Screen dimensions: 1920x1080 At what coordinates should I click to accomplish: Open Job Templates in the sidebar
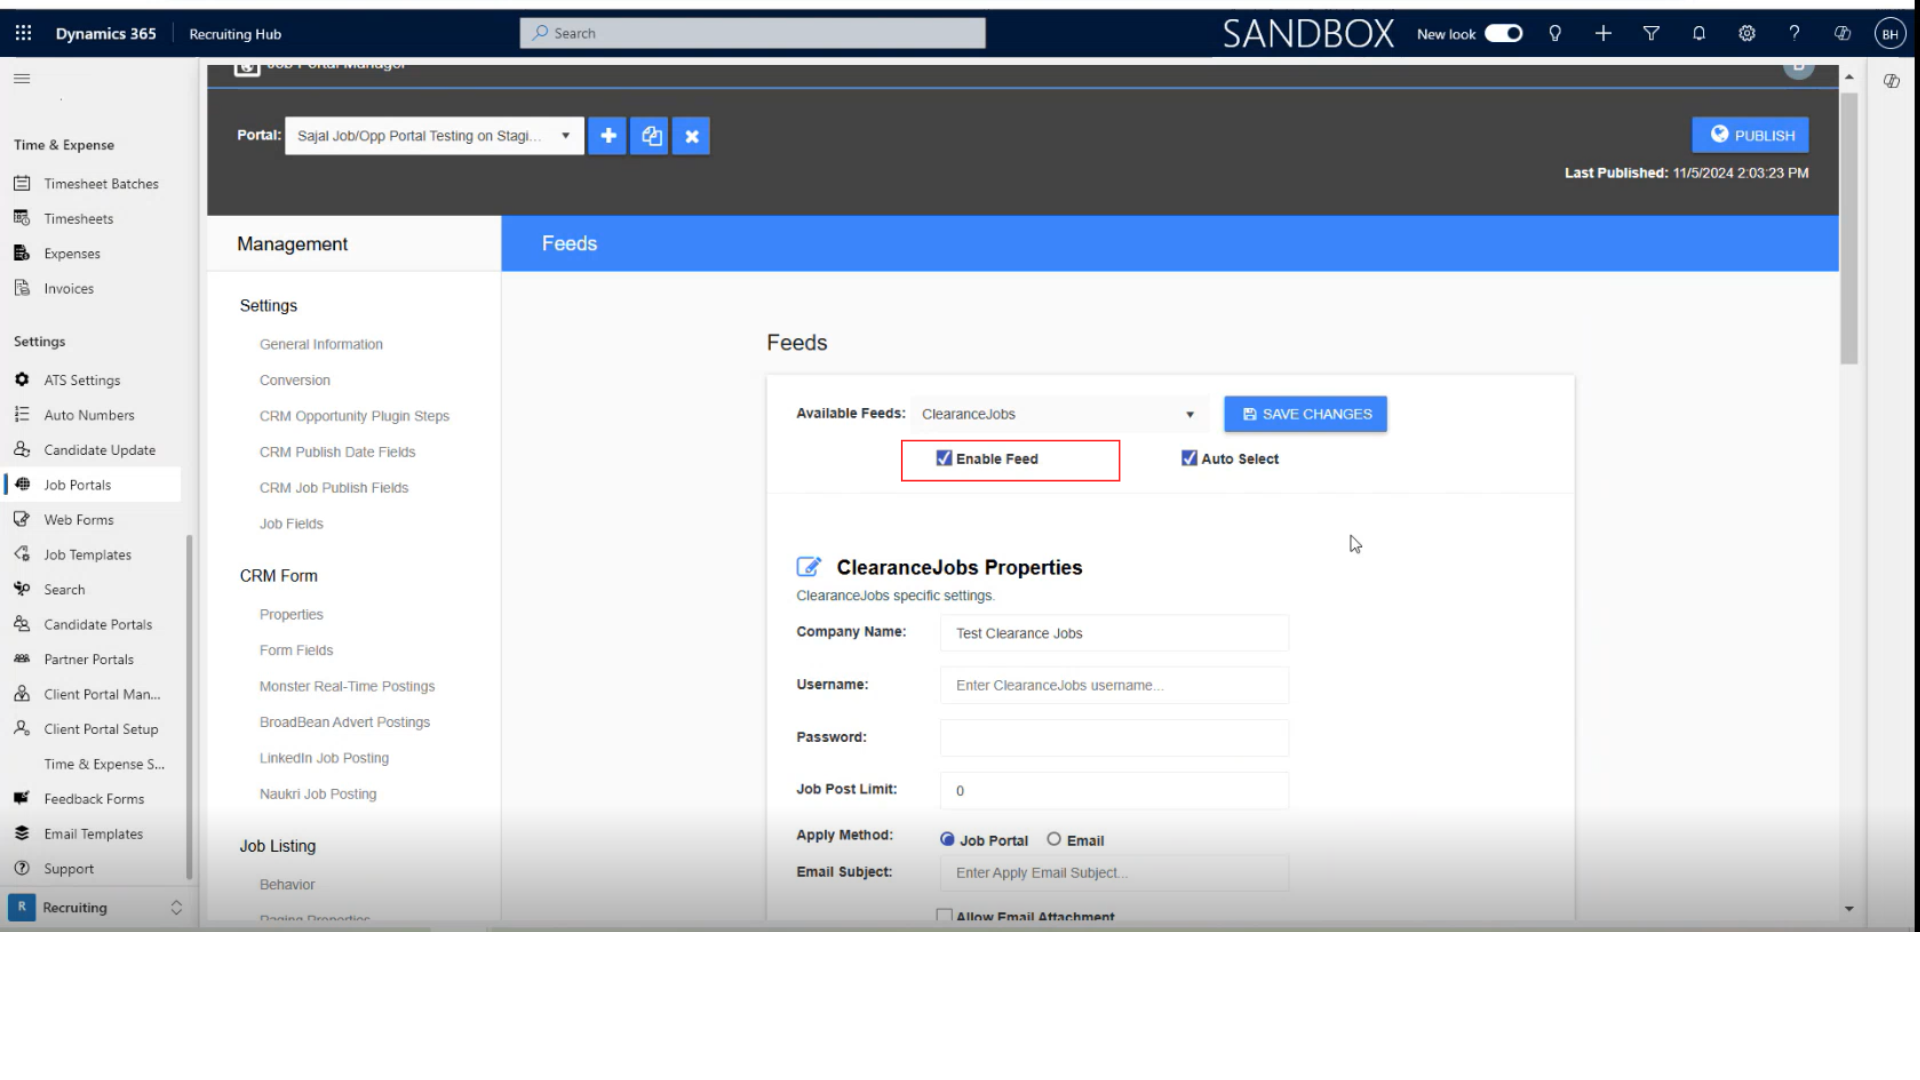[90, 555]
